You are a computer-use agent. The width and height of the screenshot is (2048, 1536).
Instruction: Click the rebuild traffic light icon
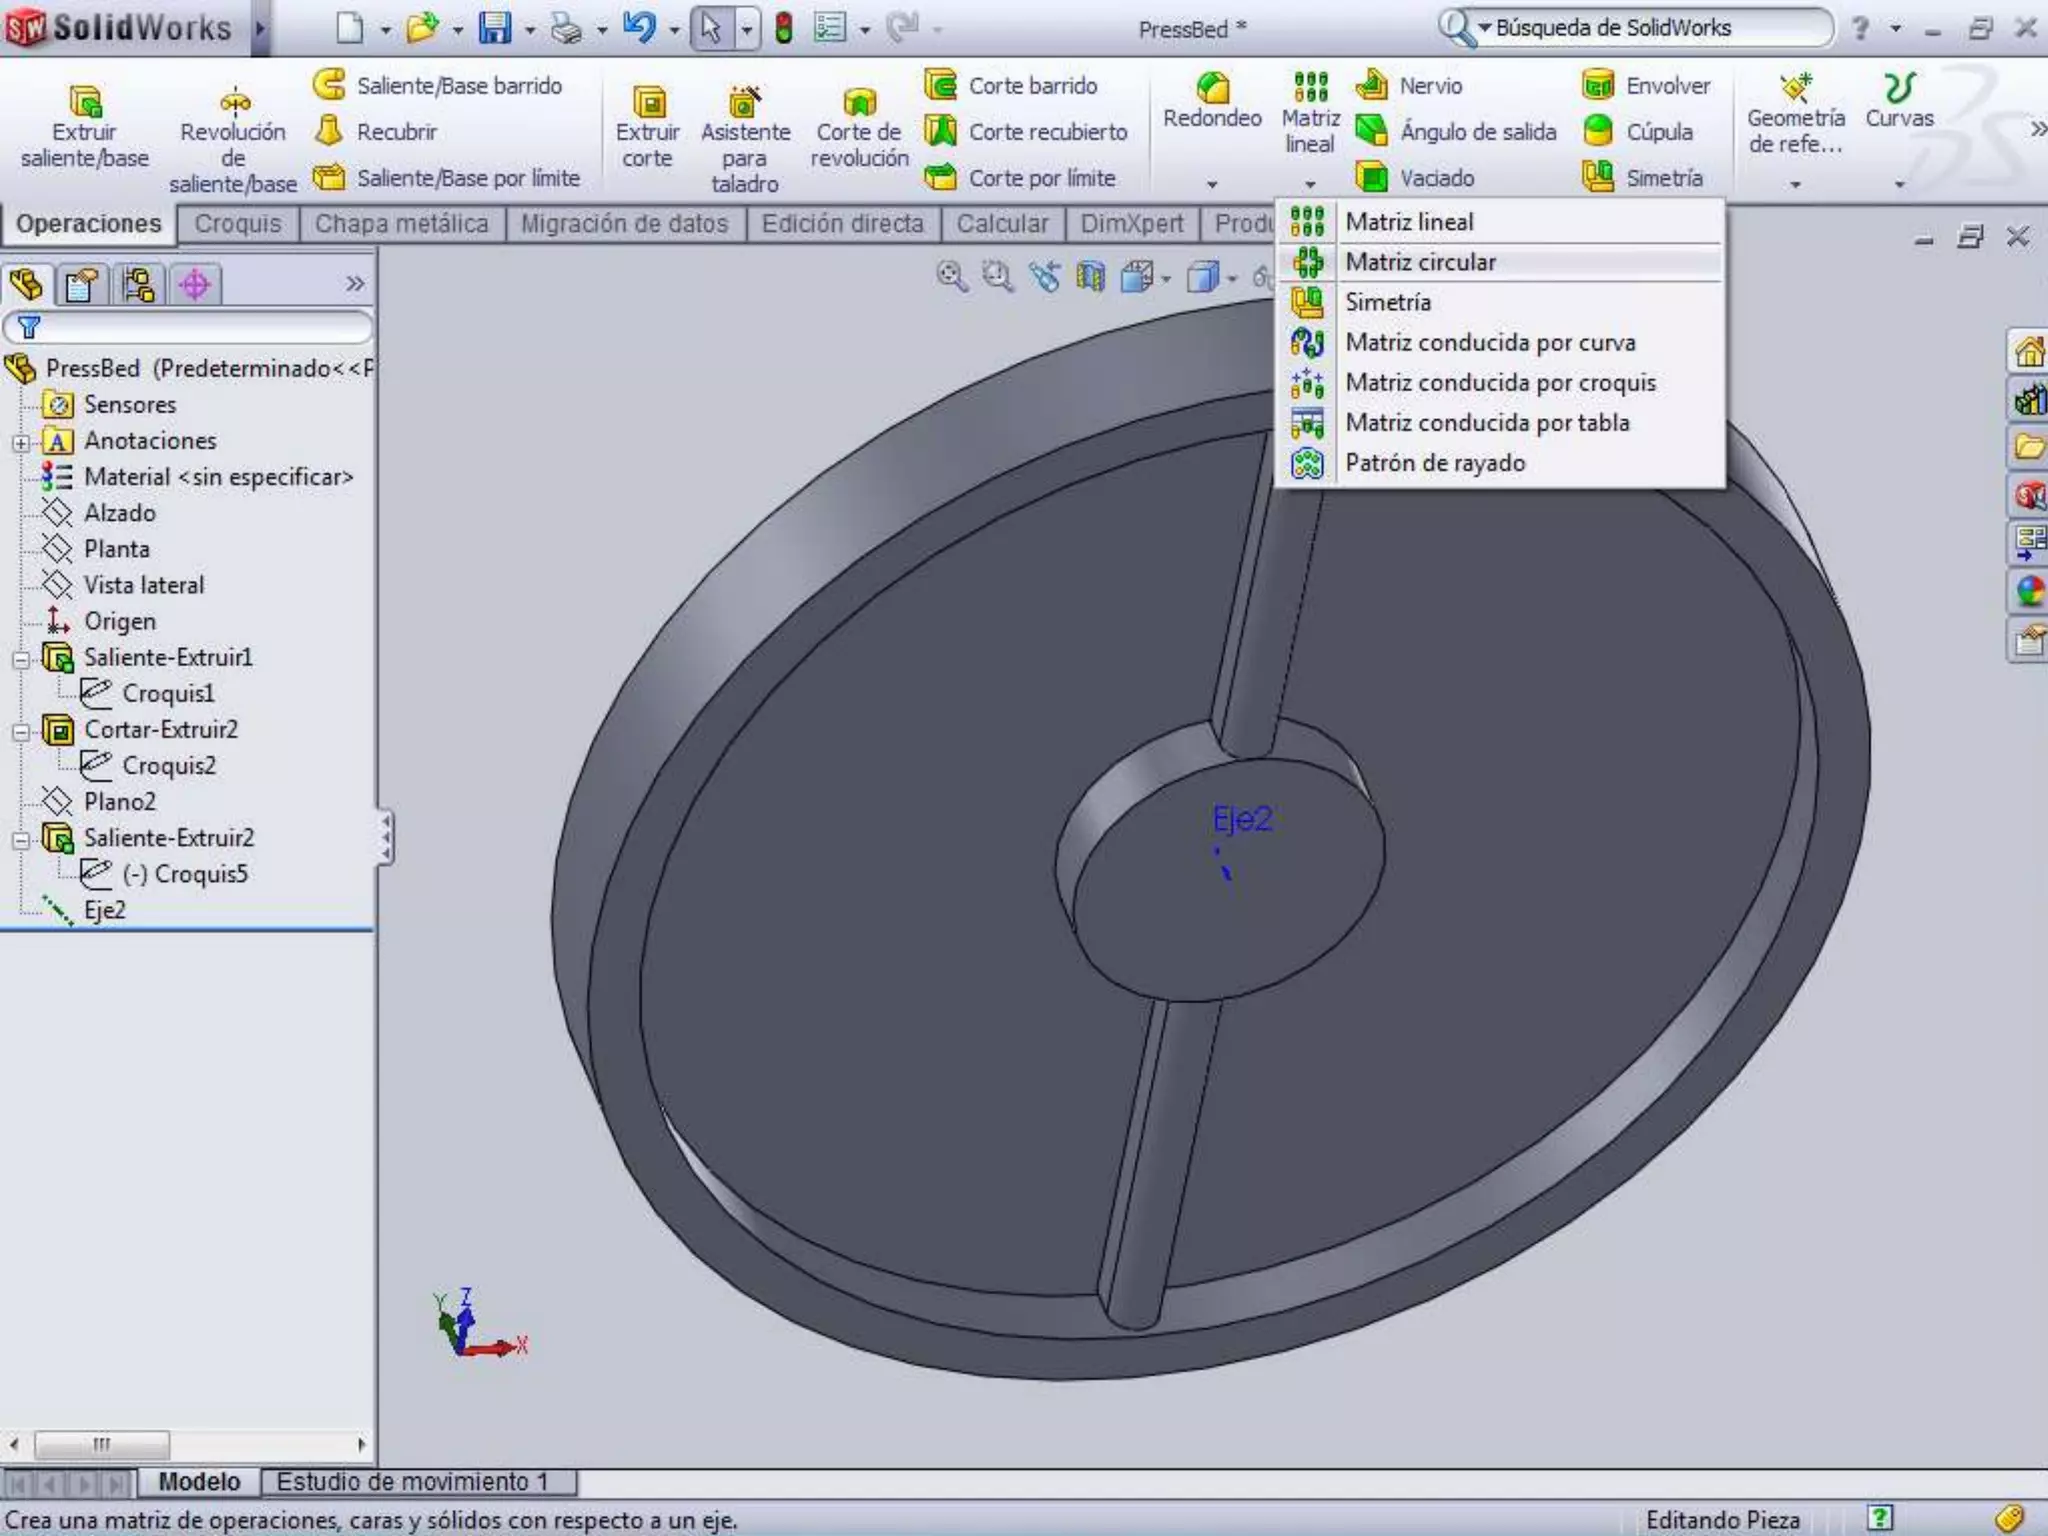pos(784,28)
